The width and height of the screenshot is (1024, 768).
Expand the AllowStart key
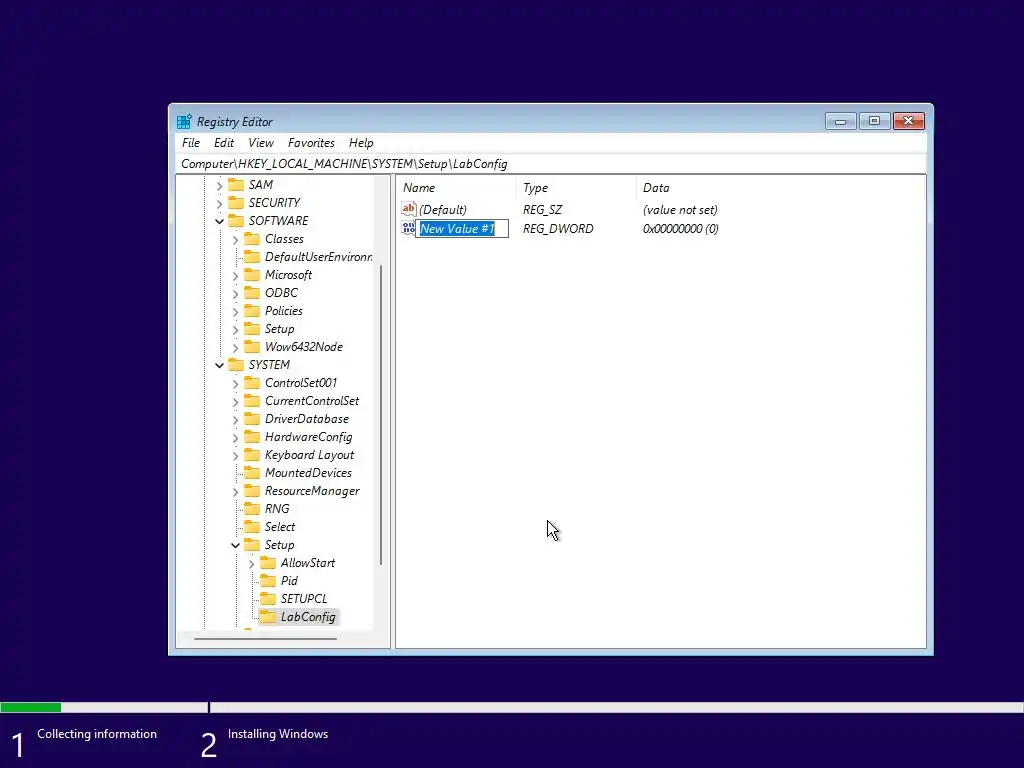coord(251,564)
